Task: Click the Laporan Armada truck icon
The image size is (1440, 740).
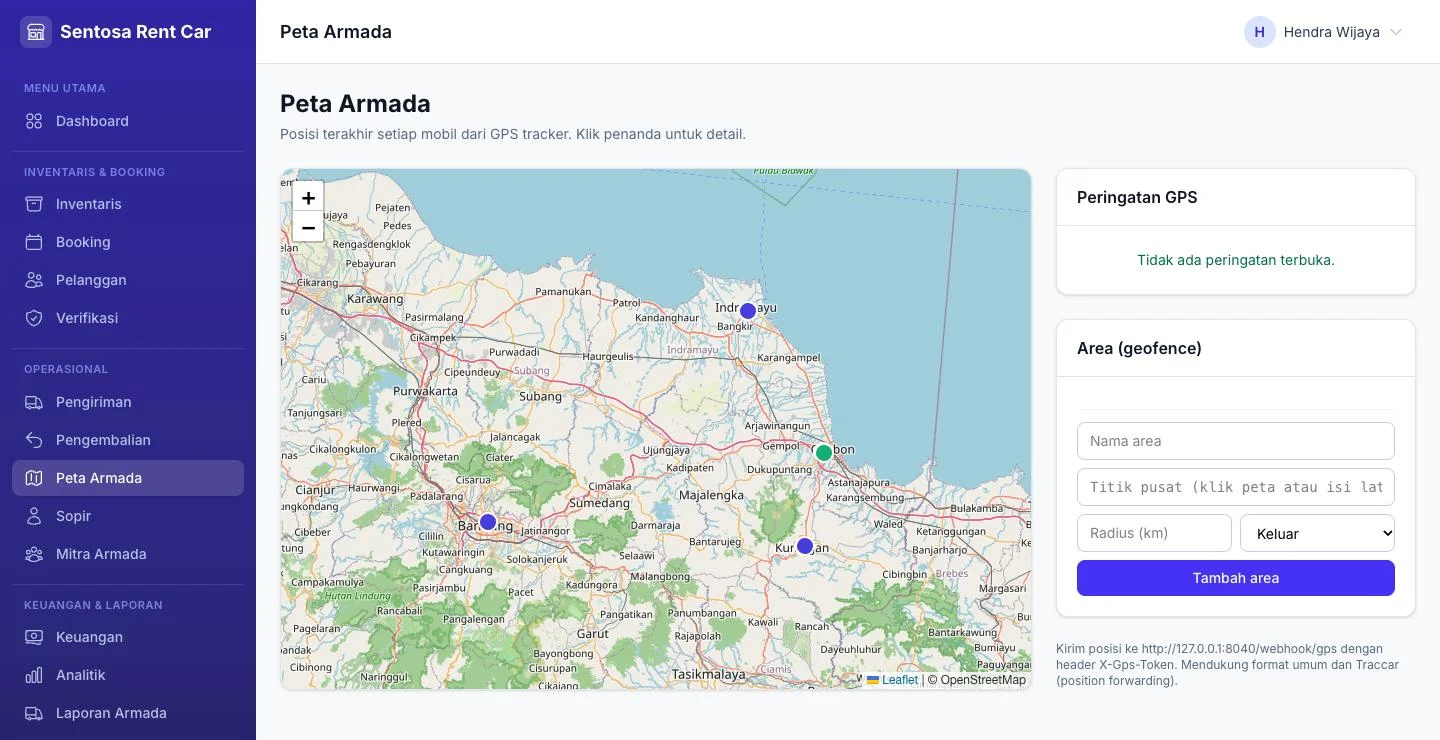Action: (x=34, y=713)
